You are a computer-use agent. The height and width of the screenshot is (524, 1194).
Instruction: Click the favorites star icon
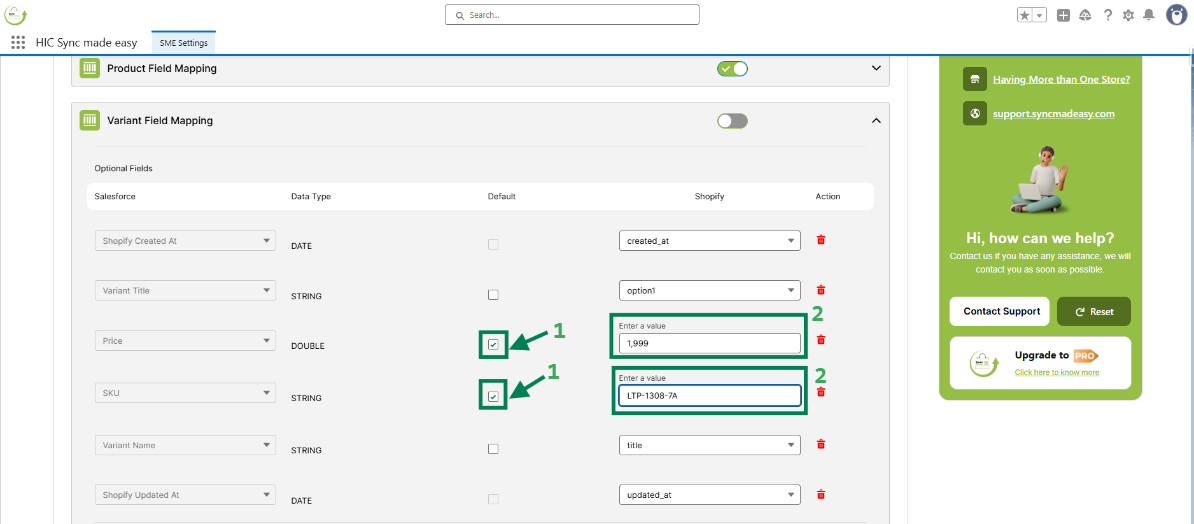pos(1025,15)
